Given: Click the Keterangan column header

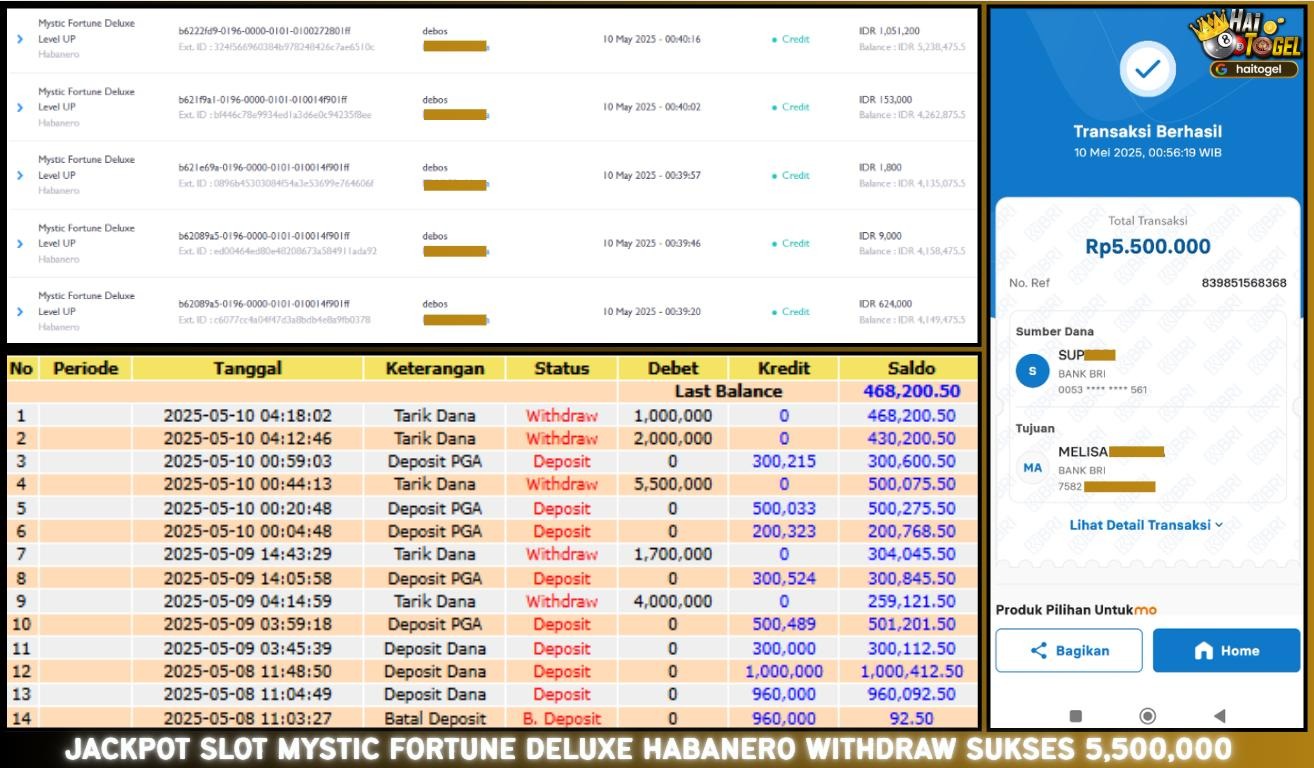Looking at the screenshot, I should (x=435, y=368).
